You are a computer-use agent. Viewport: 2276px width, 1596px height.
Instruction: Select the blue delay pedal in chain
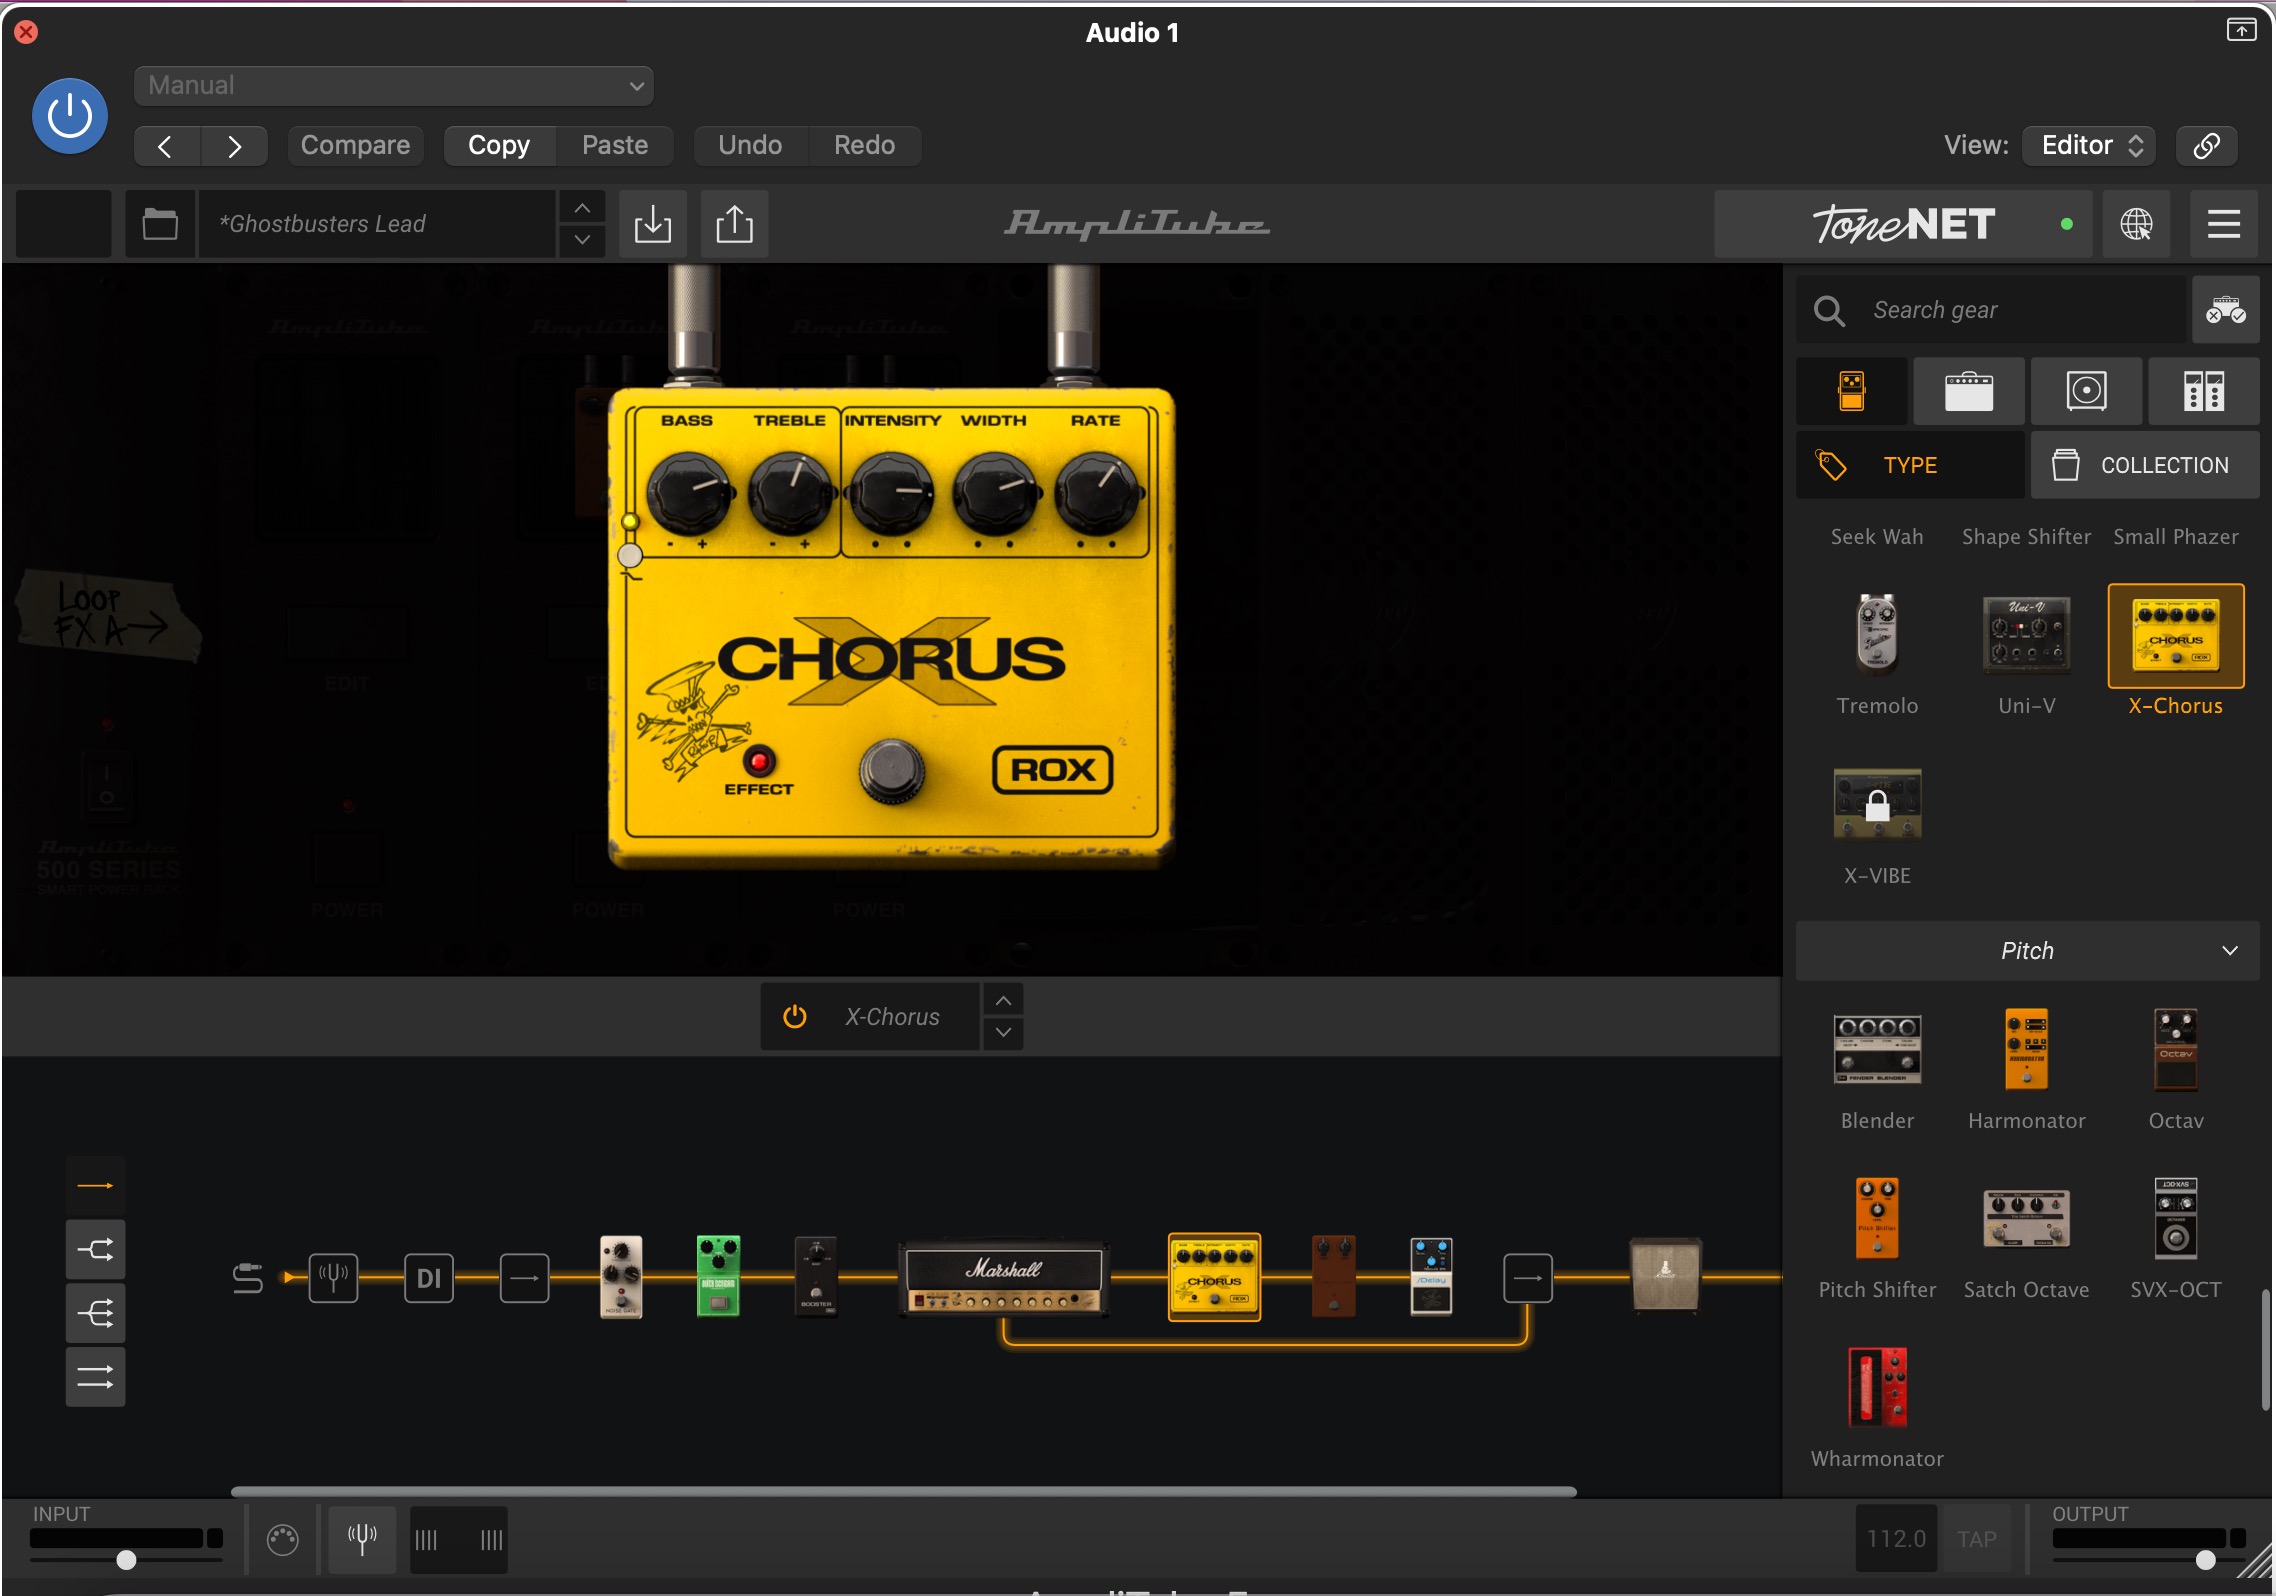[x=1431, y=1276]
